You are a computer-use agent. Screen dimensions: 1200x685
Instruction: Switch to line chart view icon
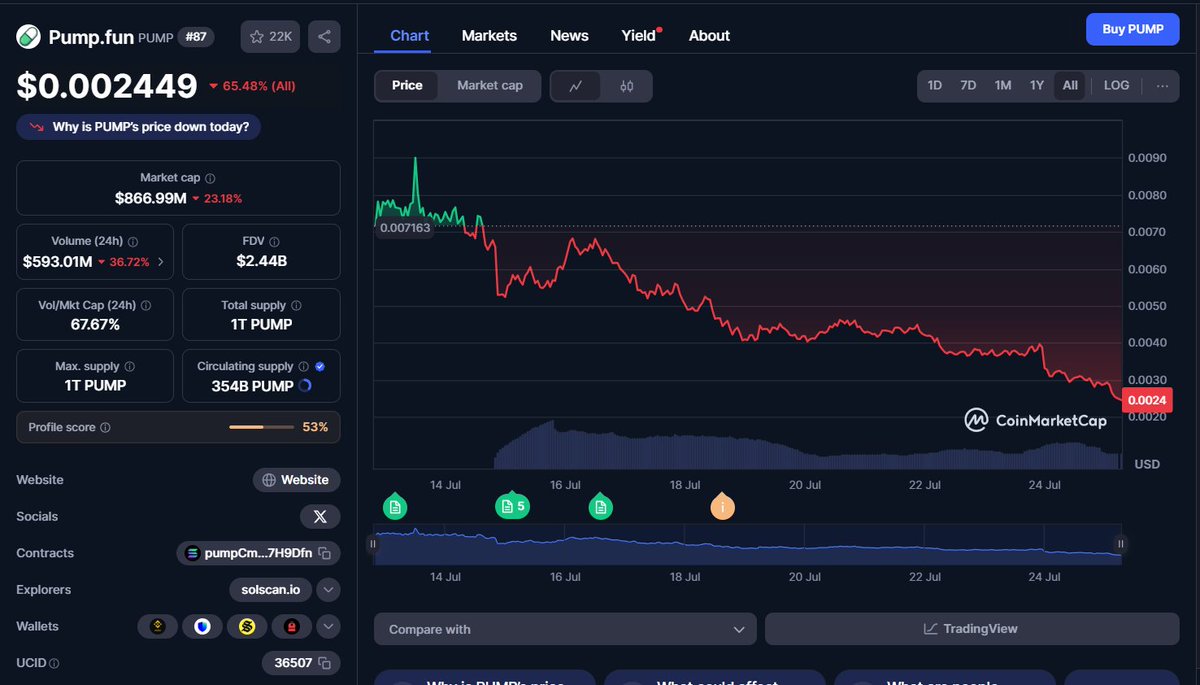(576, 86)
